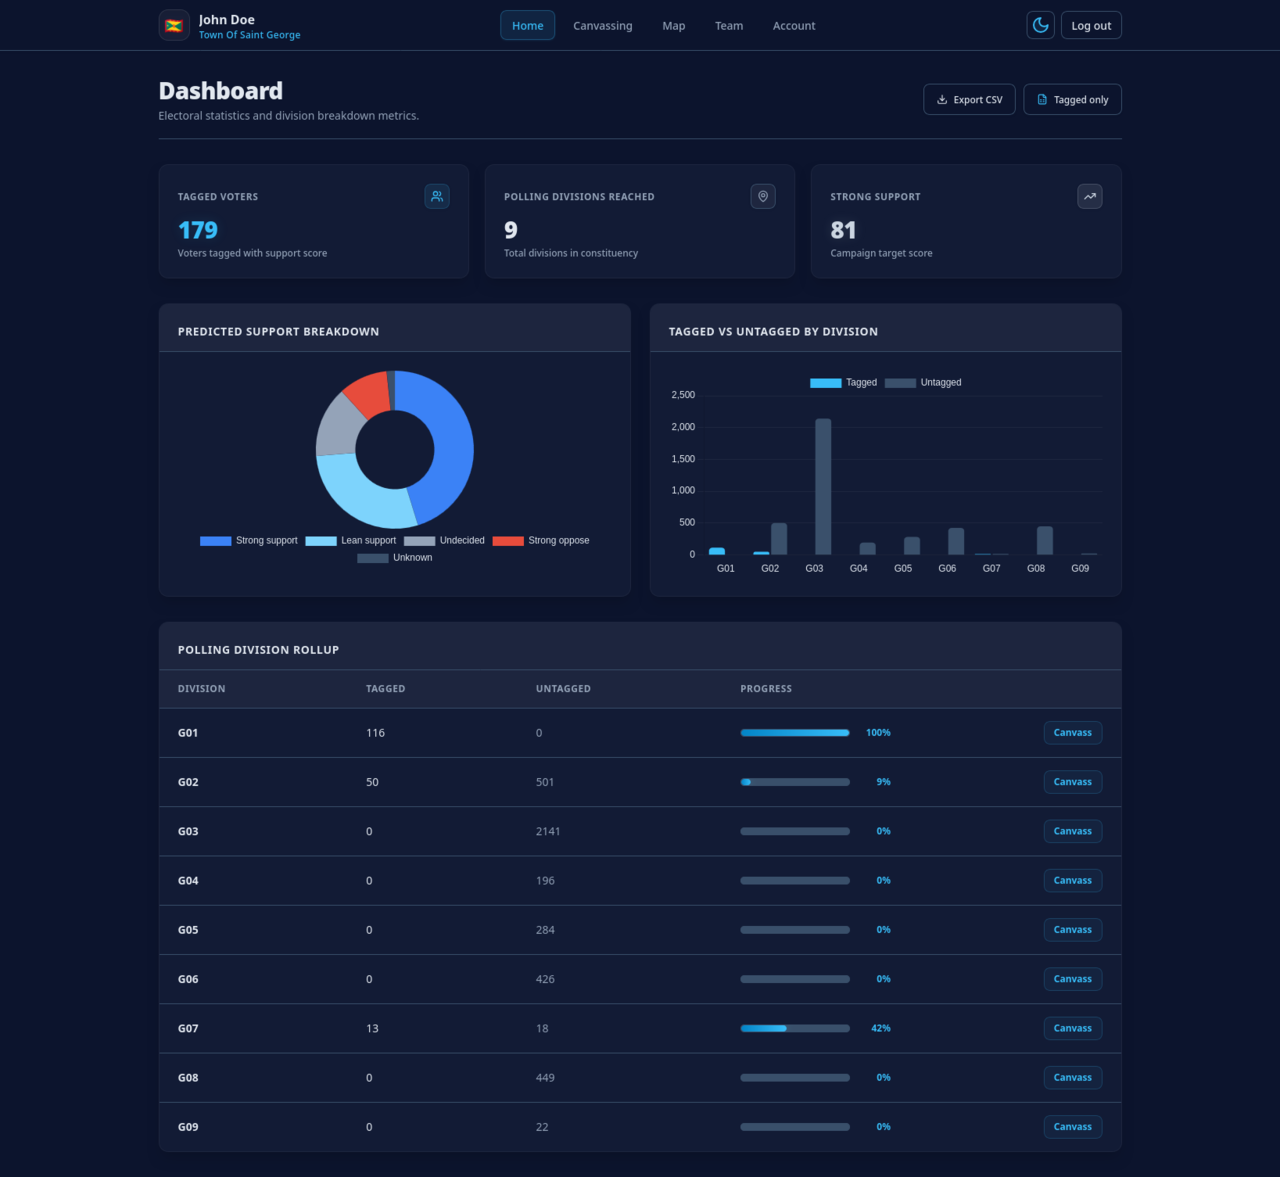Click the Untagged column header
1280x1177 pixels.
563,689
